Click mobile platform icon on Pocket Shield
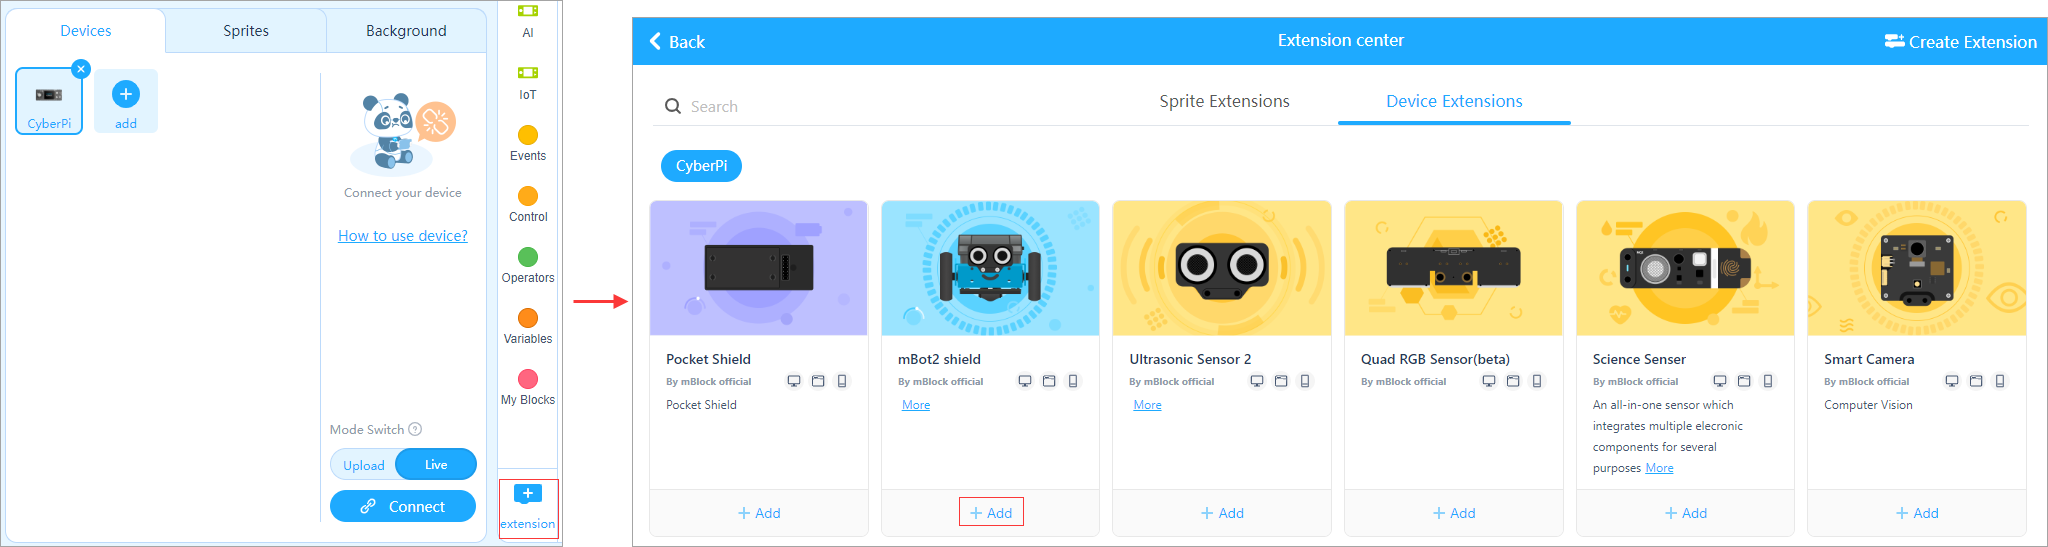Viewport: 2048px width, 547px height. click(x=842, y=381)
